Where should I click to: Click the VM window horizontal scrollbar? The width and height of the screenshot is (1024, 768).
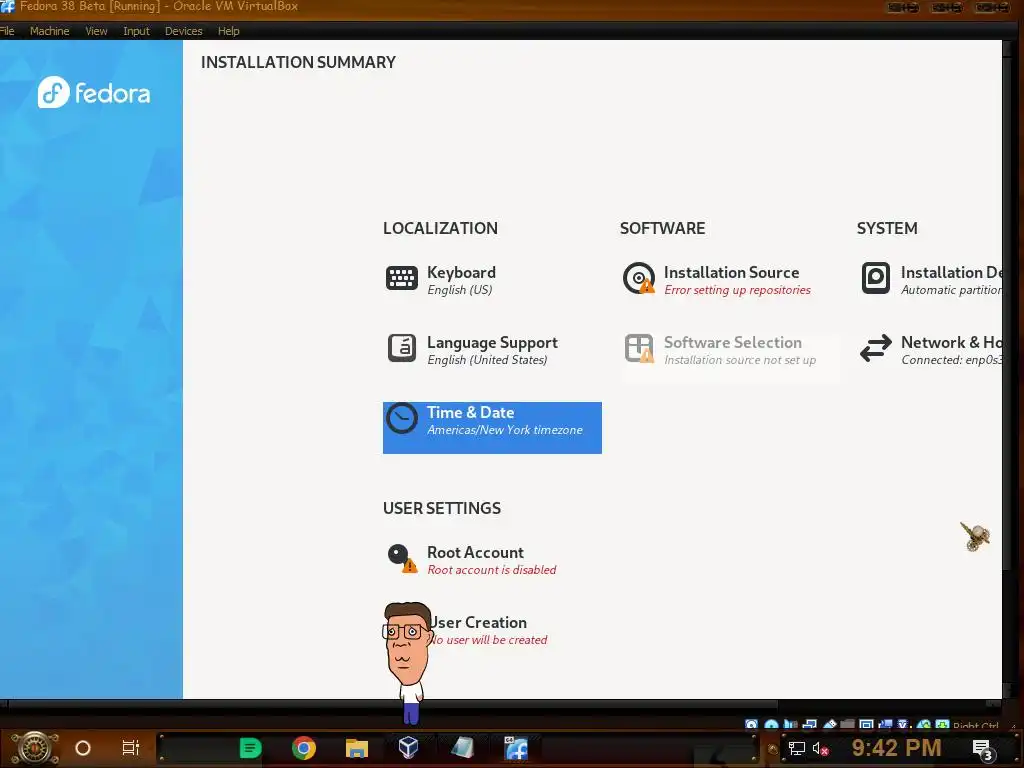coord(392,705)
